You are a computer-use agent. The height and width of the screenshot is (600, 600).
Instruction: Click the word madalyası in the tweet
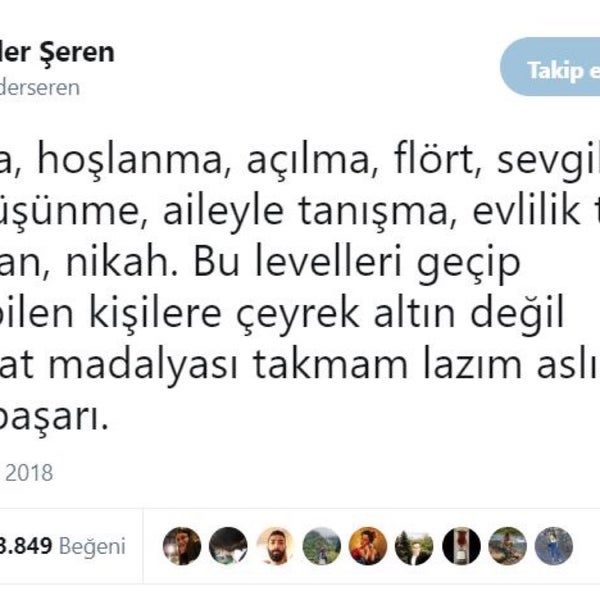click(144, 366)
